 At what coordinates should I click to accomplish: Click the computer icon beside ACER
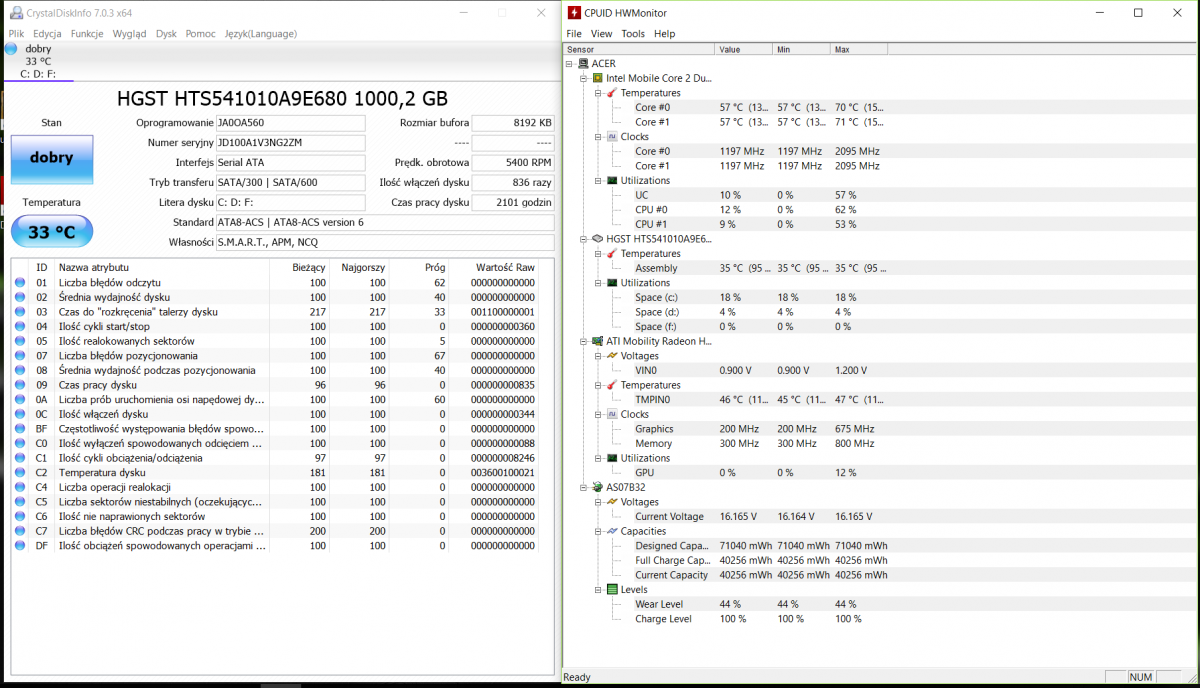click(x=584, y=63)
